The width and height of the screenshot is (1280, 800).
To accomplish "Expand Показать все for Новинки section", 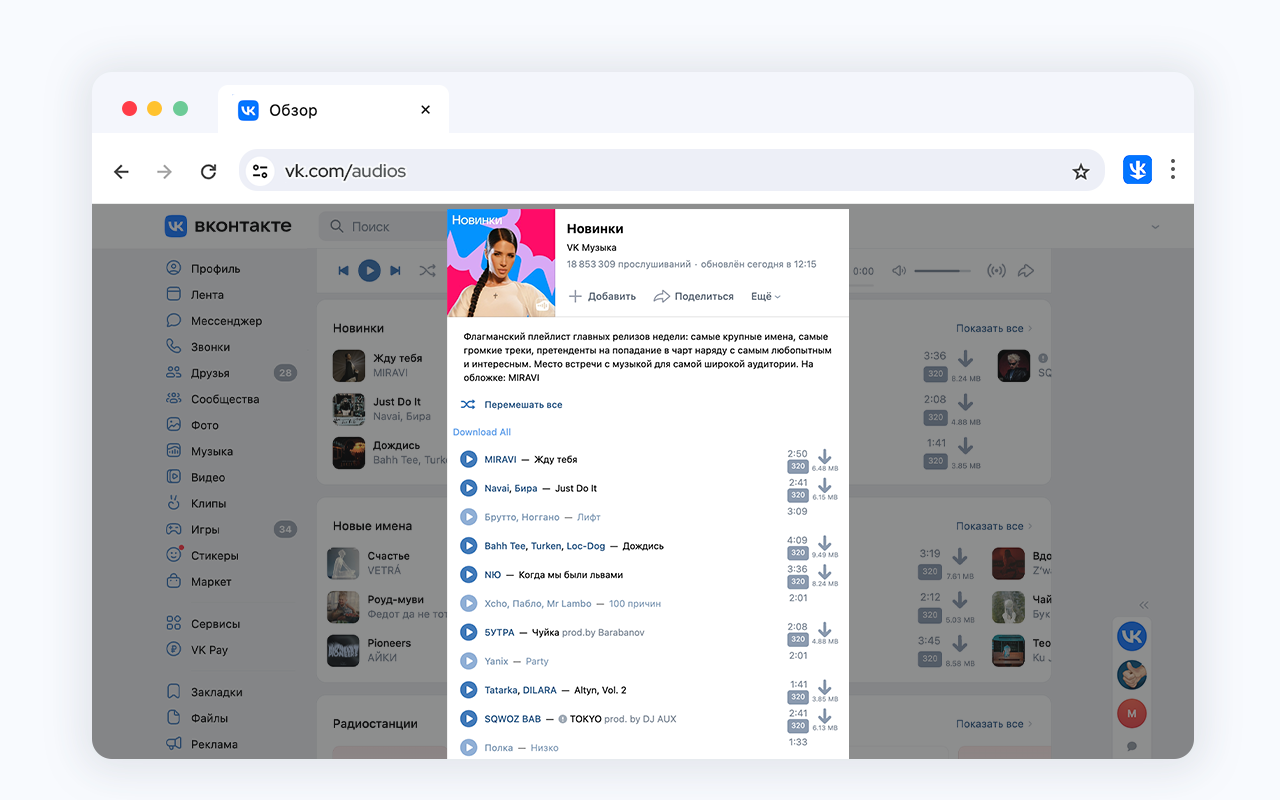I will 994,328.
